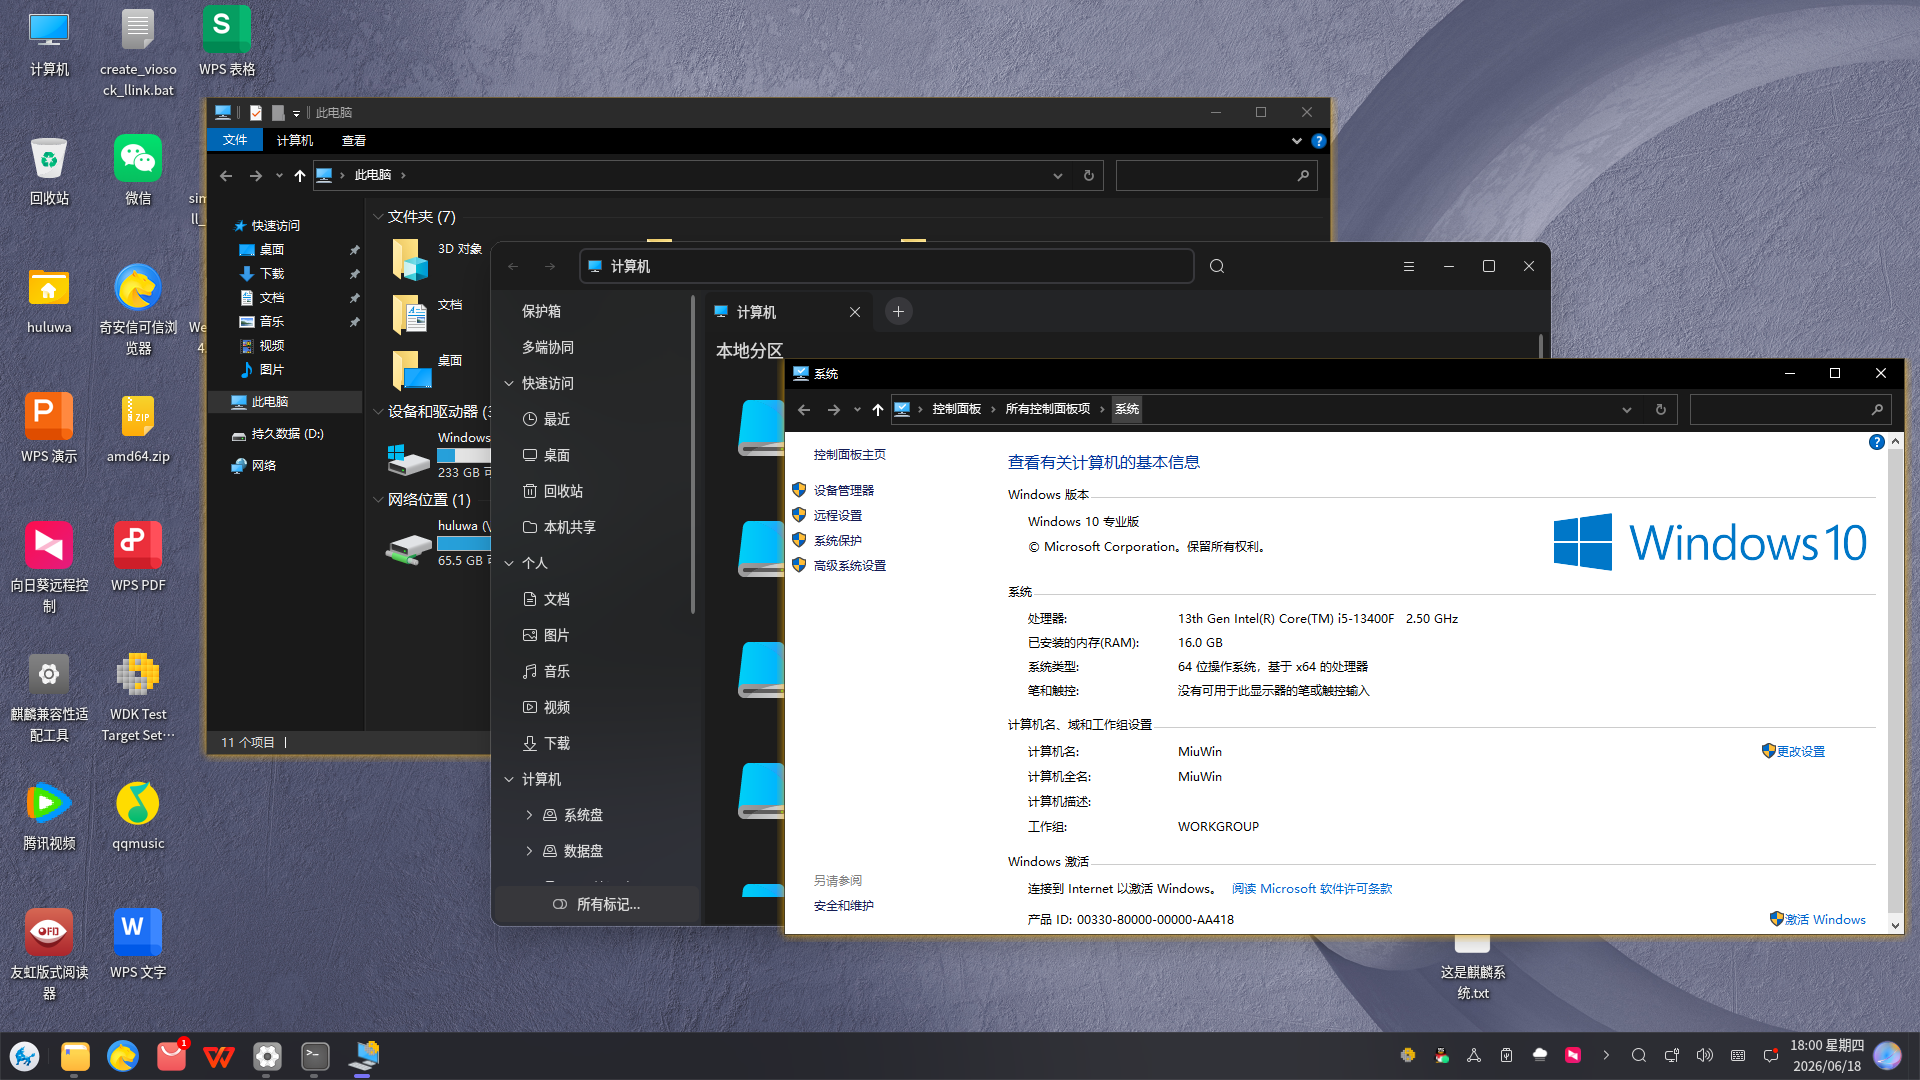
Task: Click the volume icon in system tray
Action: click(x=1705, y=1055)
